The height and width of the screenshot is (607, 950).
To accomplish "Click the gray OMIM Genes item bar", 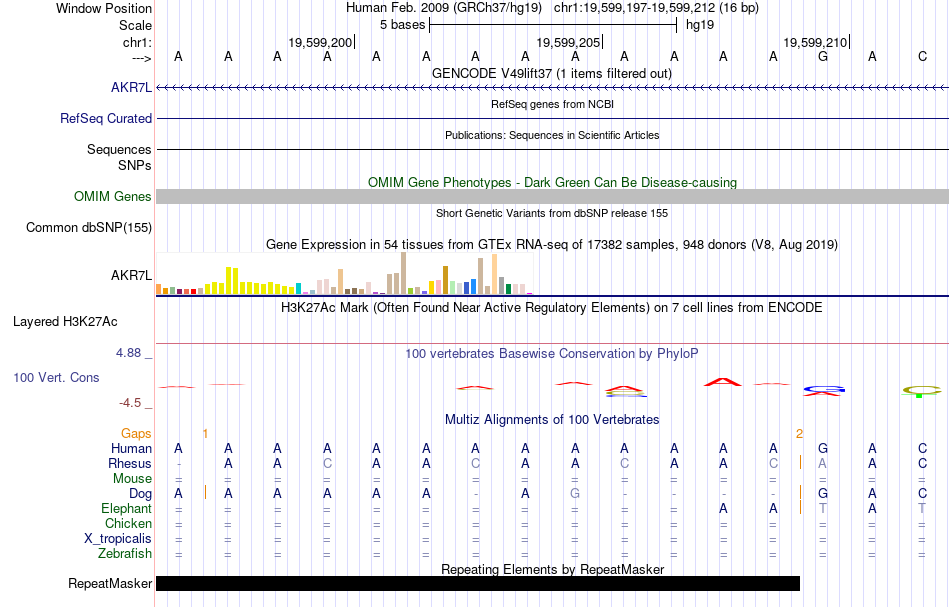I will click(x=553, y=196).
